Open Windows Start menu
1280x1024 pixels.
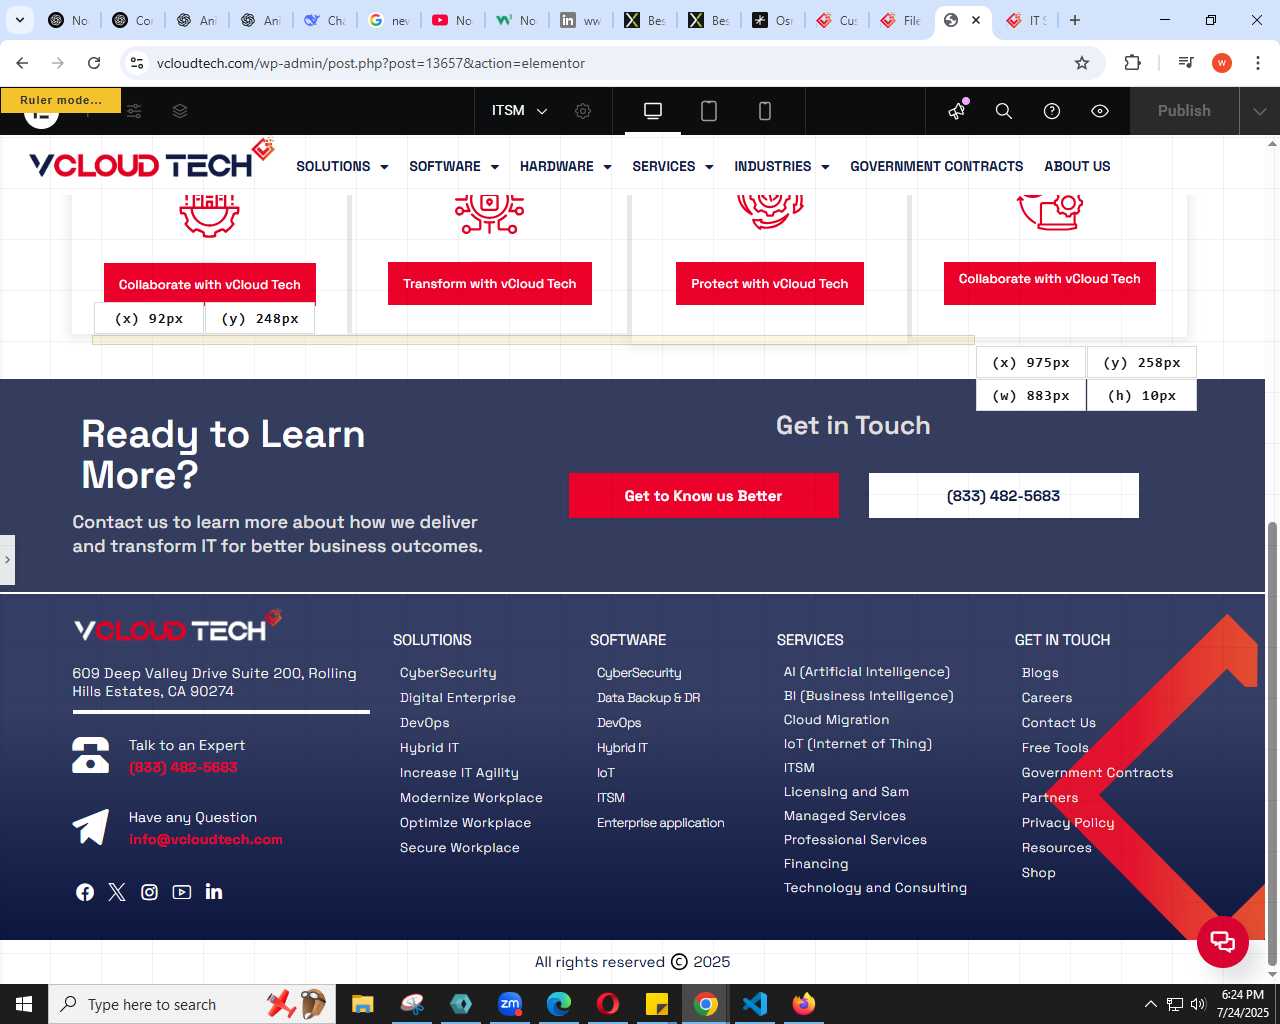(24, 1004)
